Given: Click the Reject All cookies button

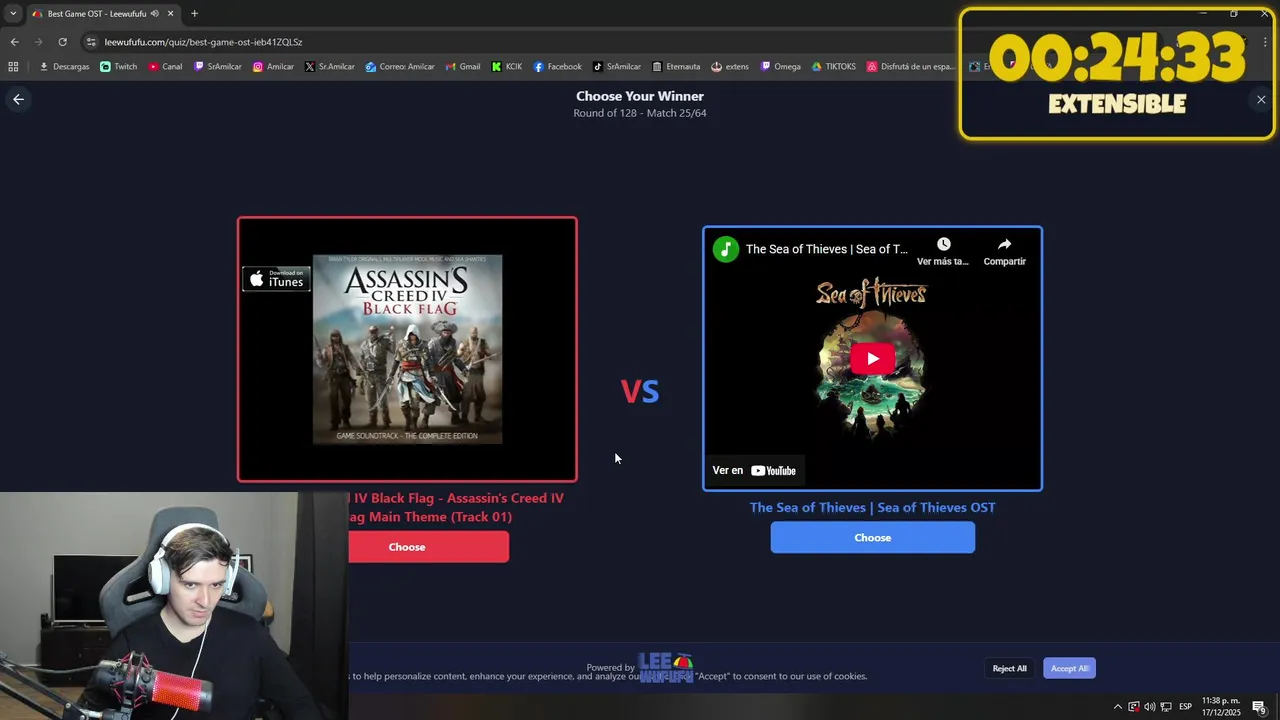Looking at the screenshot, I should tap(1009, 668).
